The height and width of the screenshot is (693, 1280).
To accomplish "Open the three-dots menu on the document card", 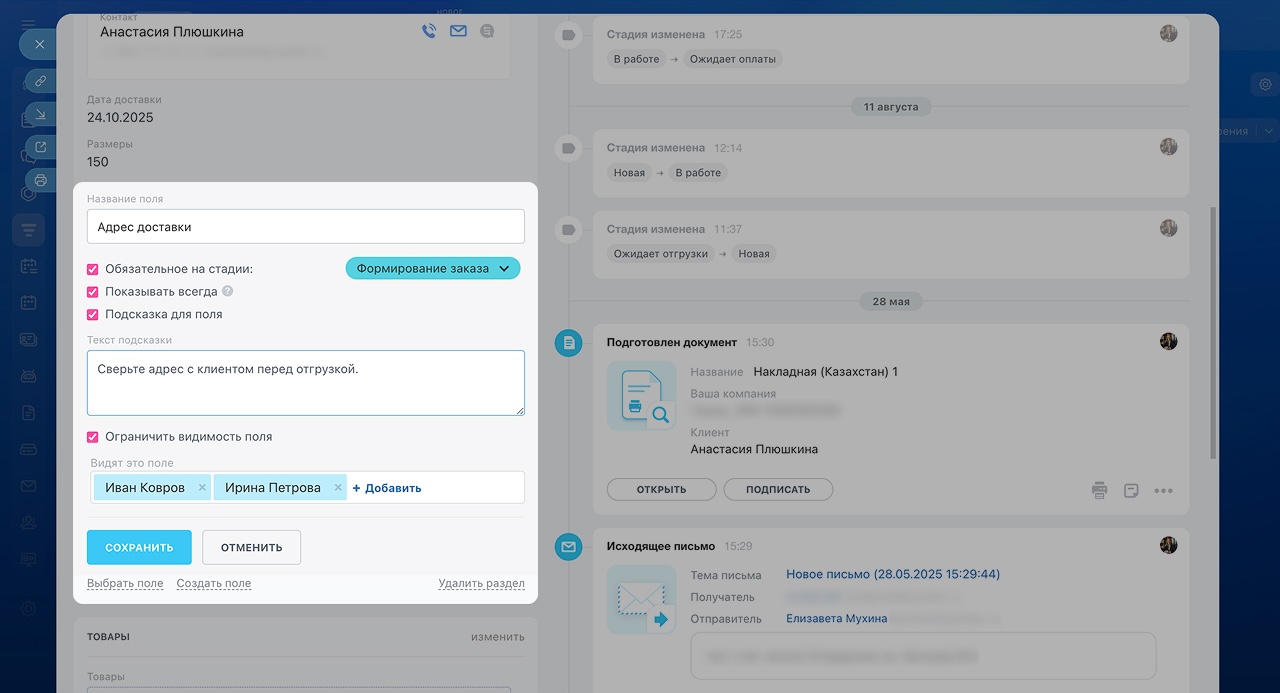I will pyautogui.click(x=1163, y=490).
